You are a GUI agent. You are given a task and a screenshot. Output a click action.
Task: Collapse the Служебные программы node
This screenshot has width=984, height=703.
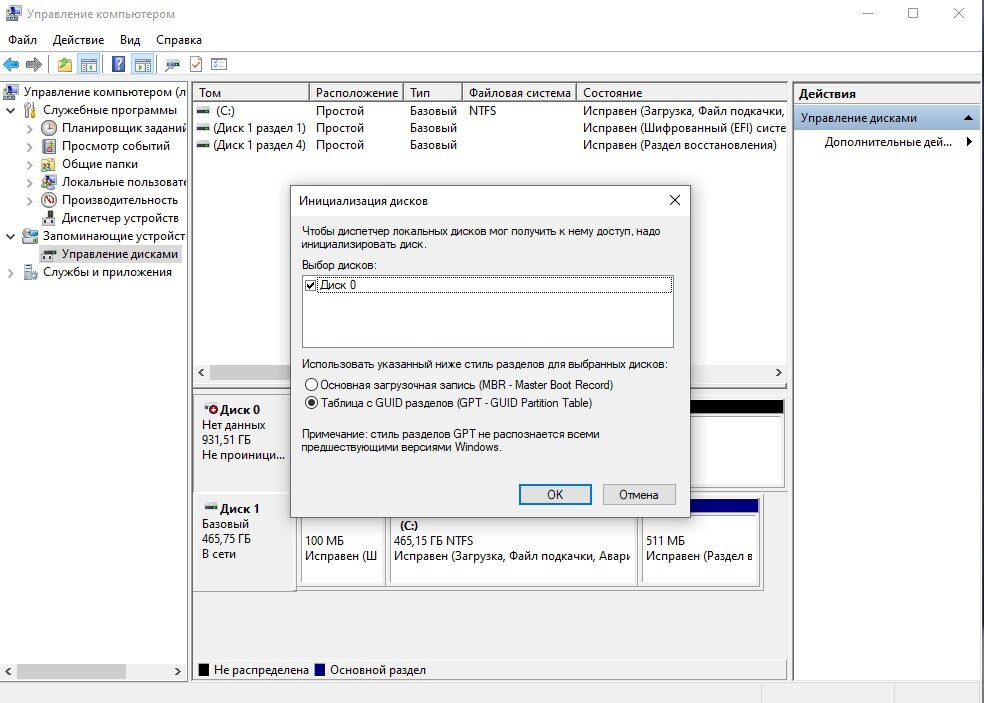click(x=11, y=110)
